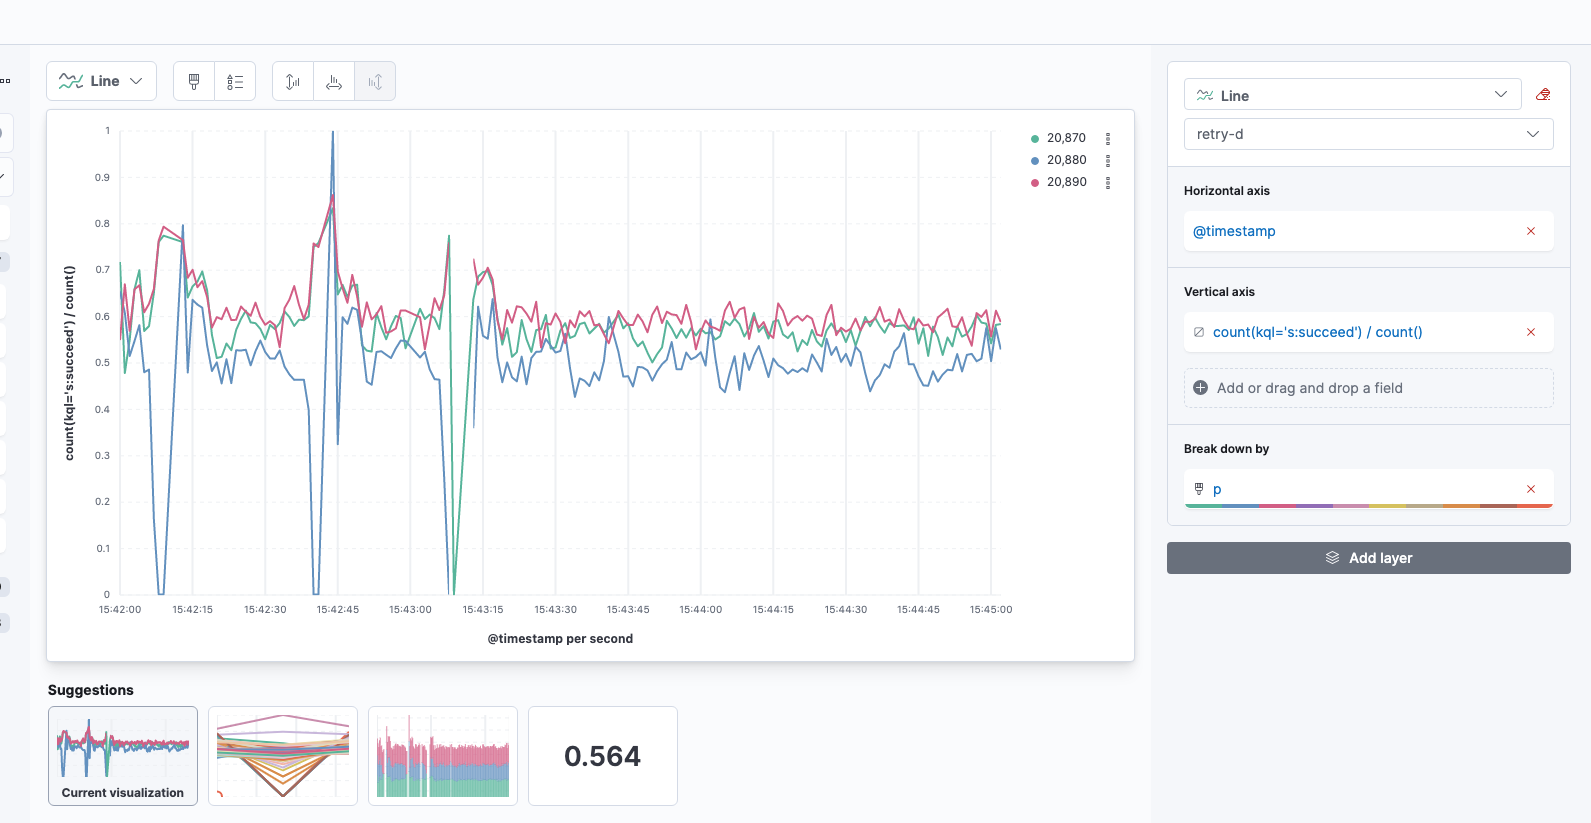The image size is (1591, 823).
Task: Open Left axis settings icon
Action: coord(293,82)
